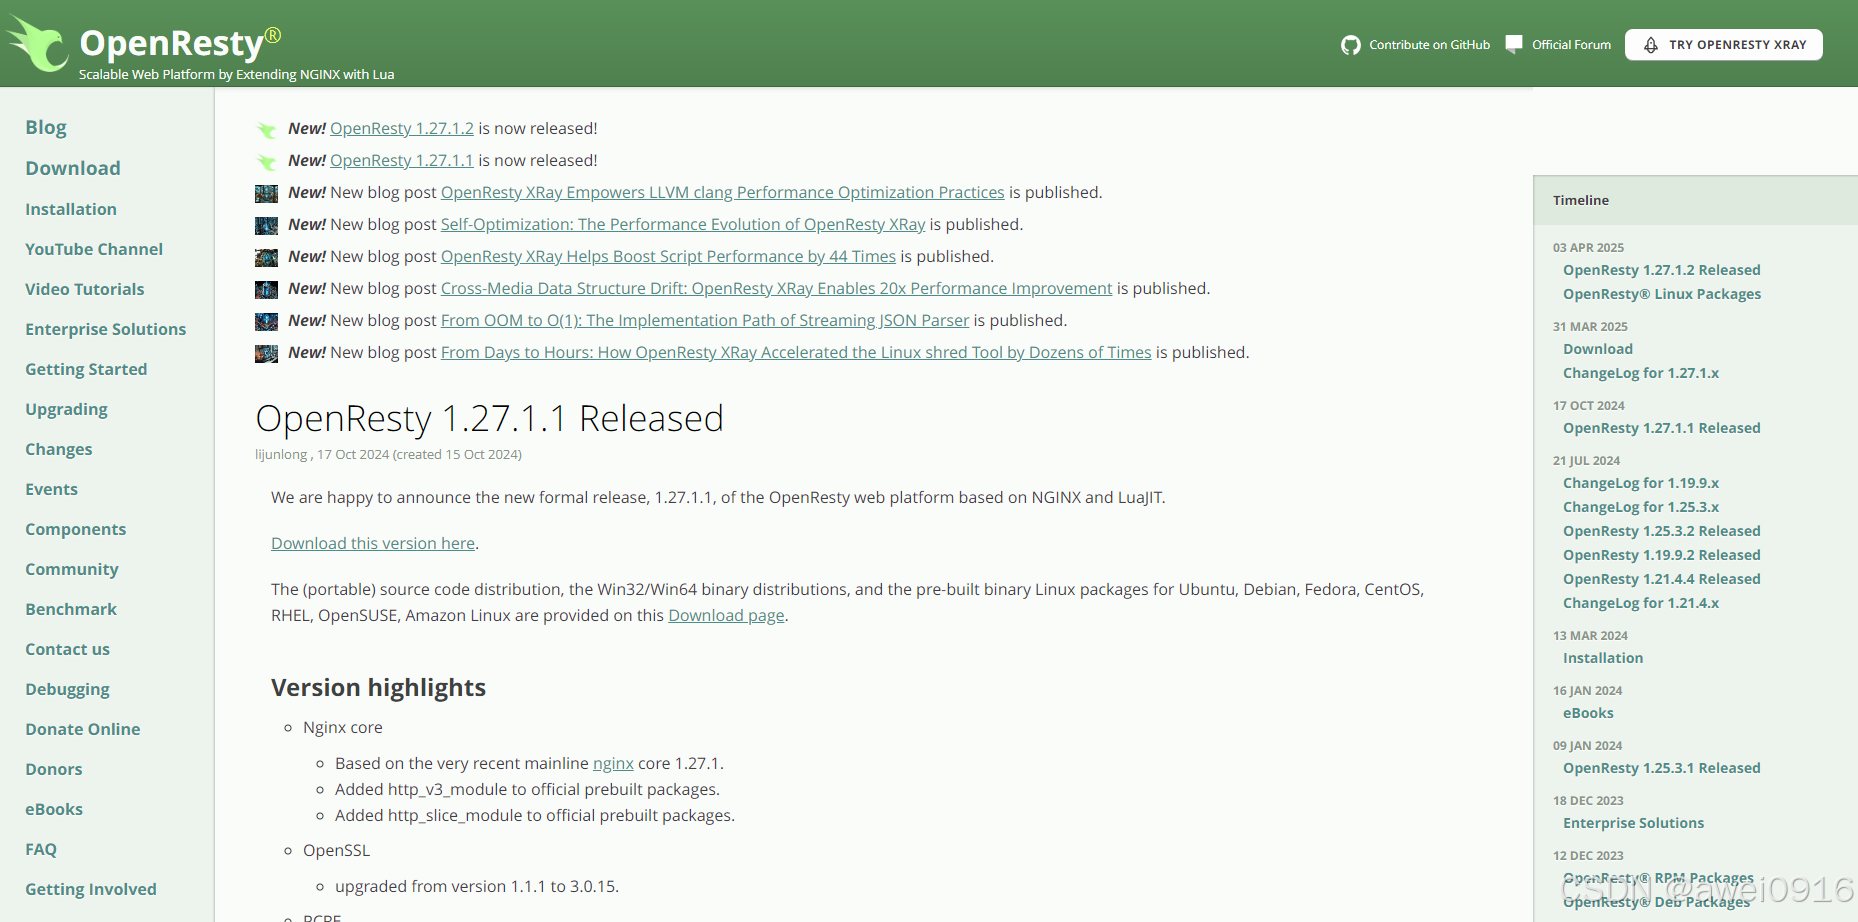The image size is (1858, 922).
Task: Open Debugging sidebar item
Action: point(67,689)
